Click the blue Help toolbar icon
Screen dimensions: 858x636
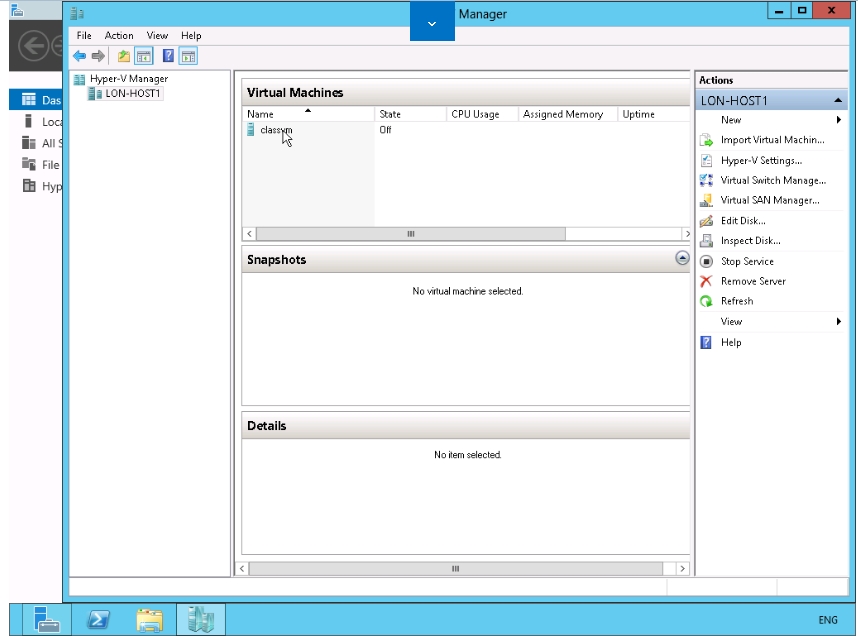point(168,56)
